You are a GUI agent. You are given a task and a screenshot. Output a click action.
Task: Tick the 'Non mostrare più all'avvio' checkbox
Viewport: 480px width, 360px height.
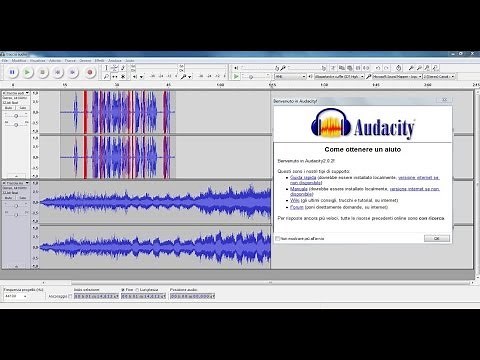[277, 239]
